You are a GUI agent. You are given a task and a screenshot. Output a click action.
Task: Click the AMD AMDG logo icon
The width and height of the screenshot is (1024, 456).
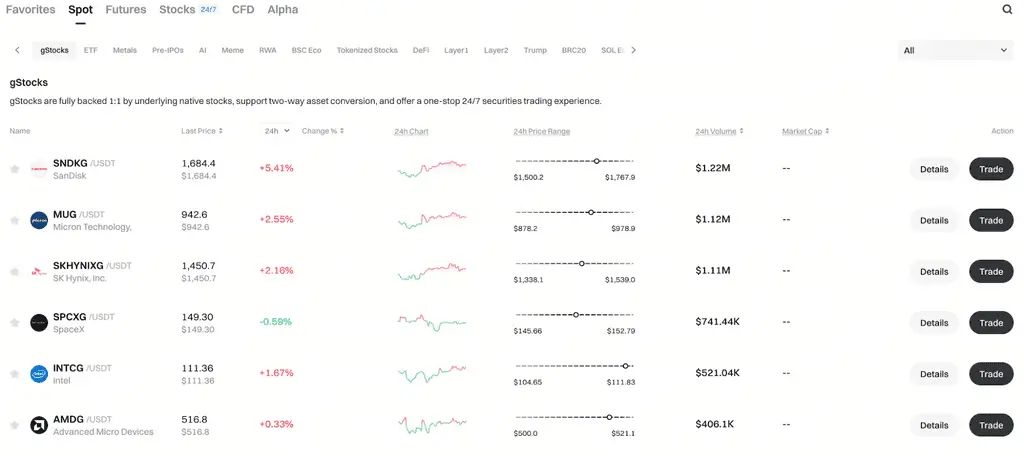tap(39, 425)
